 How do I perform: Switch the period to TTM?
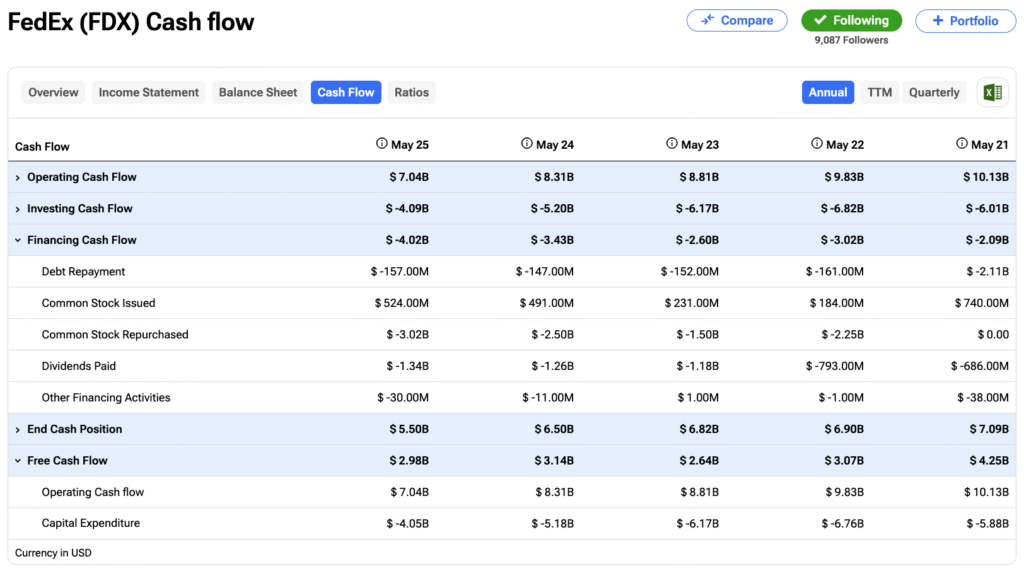(879, 92)
